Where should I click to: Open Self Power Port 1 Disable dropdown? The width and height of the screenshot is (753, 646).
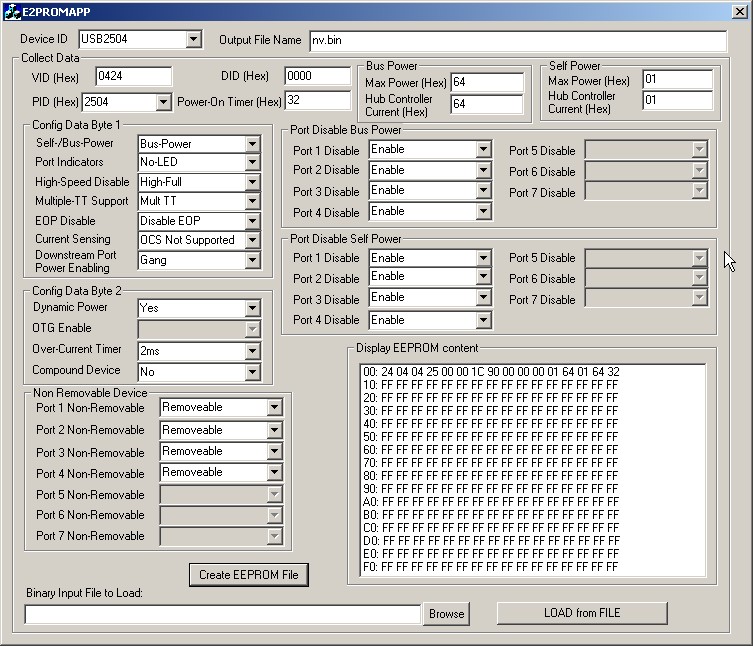pyautogui.click(x=484, y=258)
